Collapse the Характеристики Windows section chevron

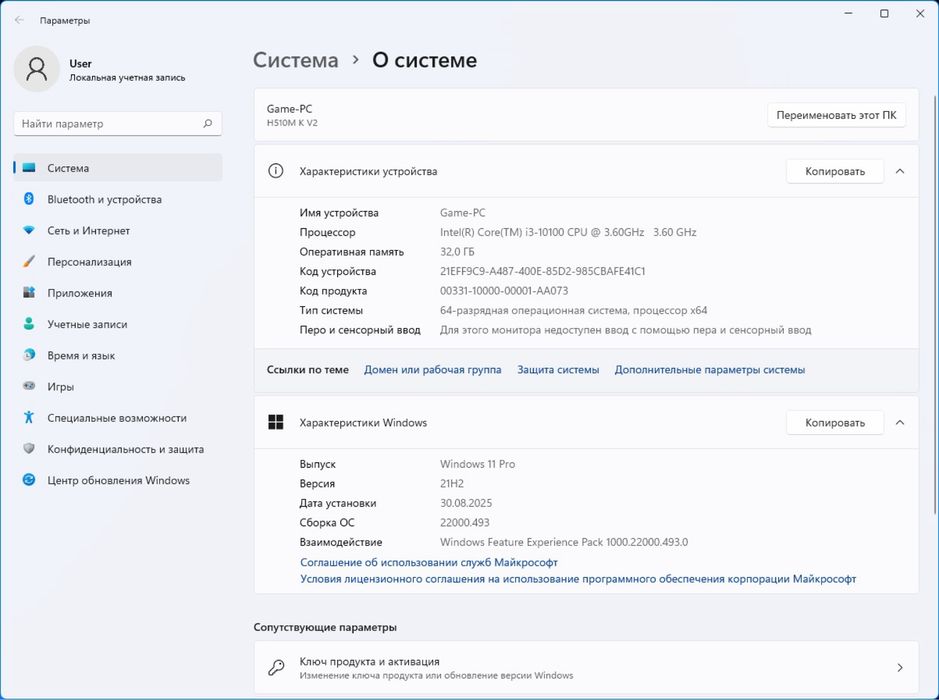(900, 423)
